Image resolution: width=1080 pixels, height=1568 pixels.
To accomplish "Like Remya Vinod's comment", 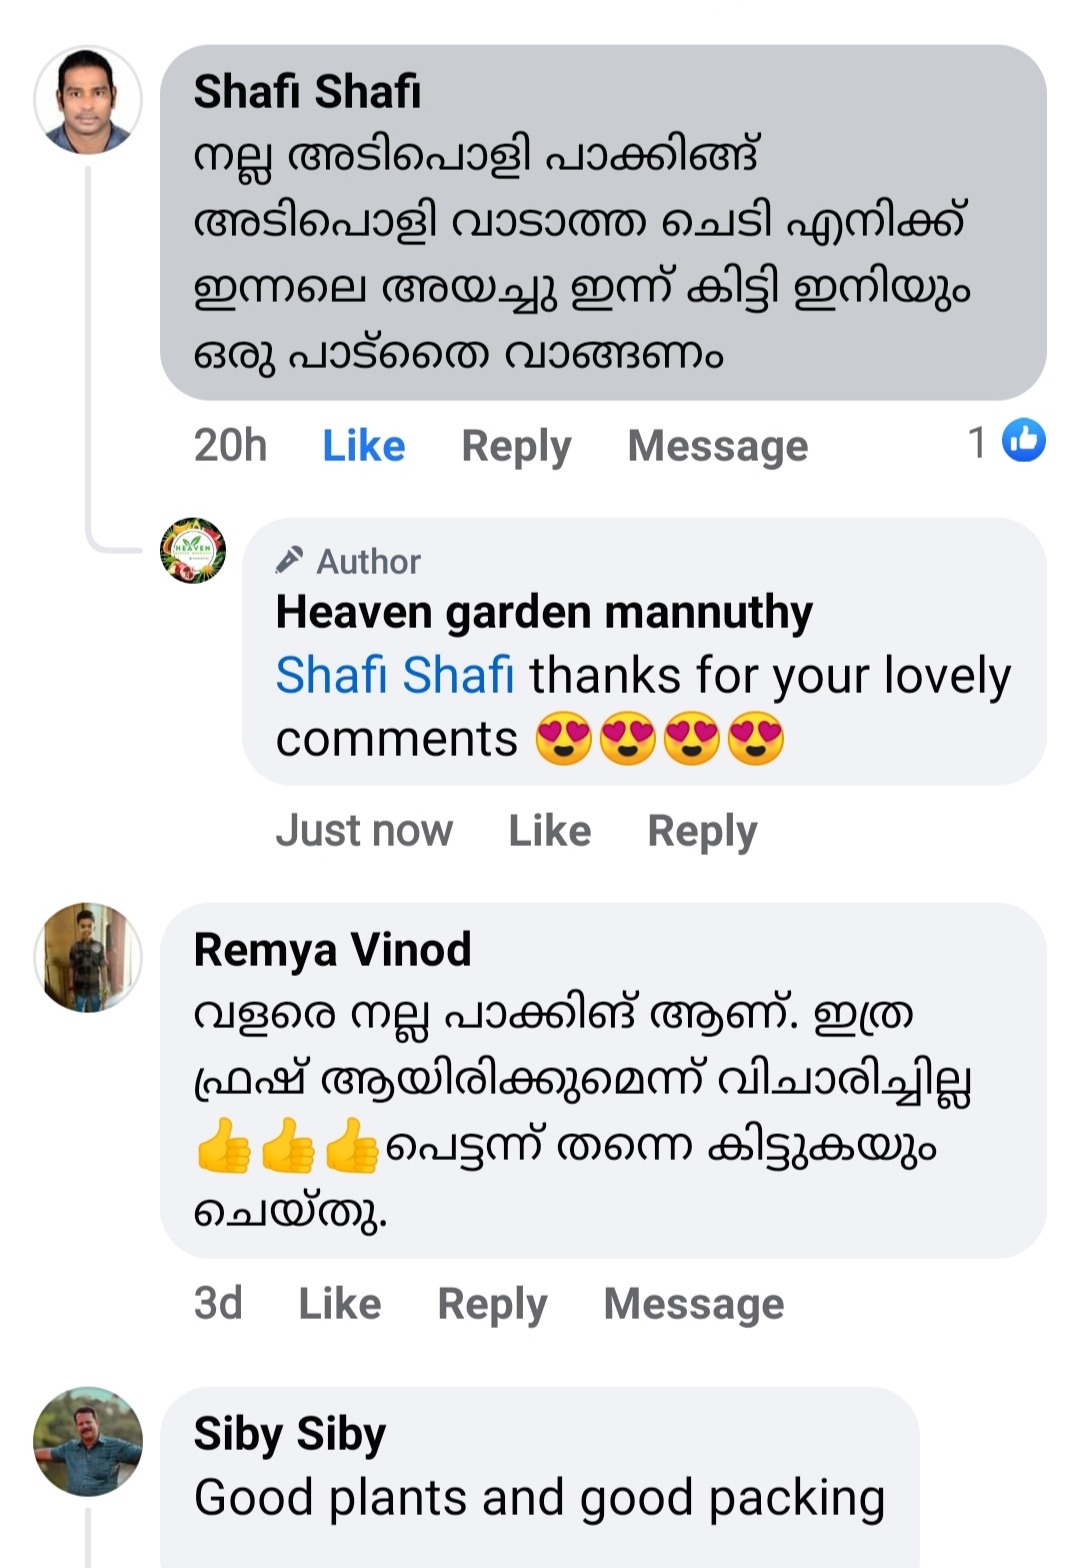I will (339, 1304).
